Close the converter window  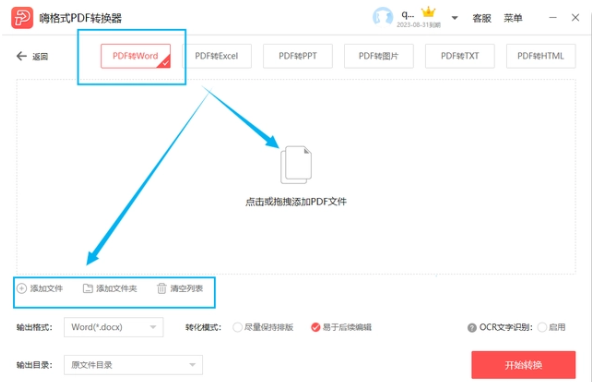[575, 17]
